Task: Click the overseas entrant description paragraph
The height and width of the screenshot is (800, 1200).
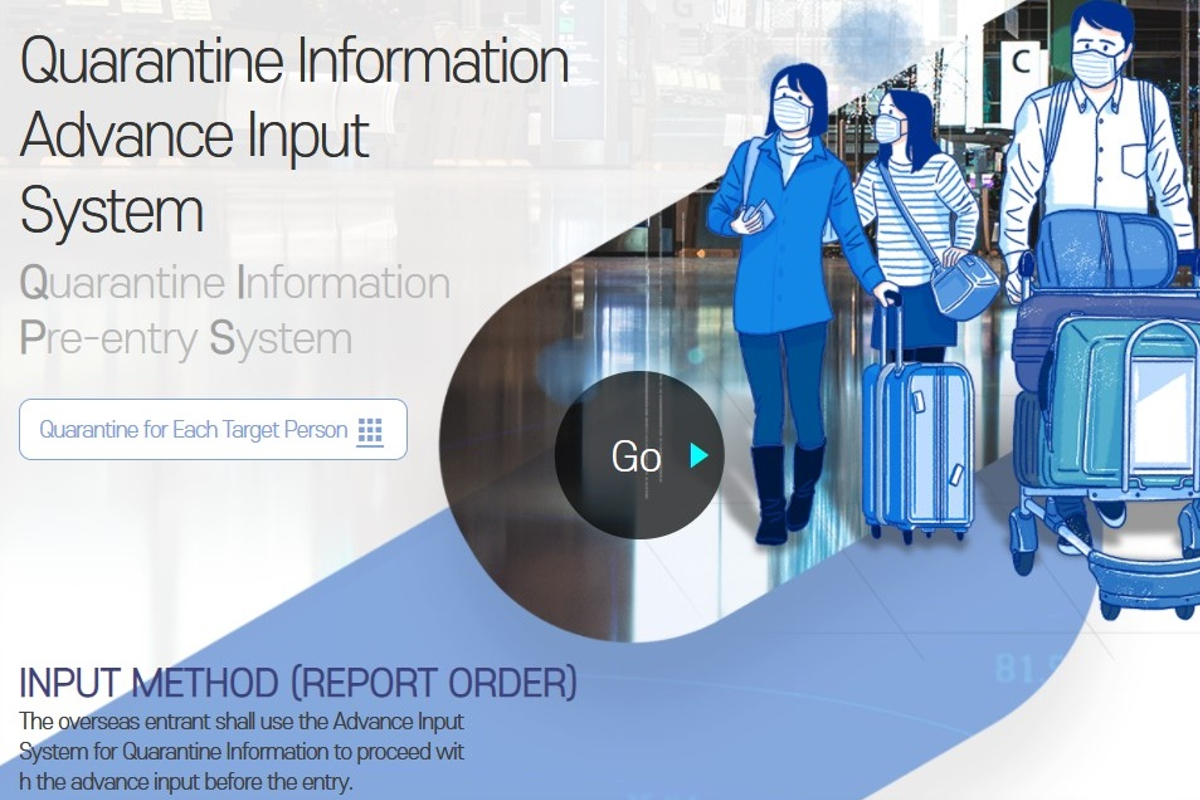Action: [242, 750]
